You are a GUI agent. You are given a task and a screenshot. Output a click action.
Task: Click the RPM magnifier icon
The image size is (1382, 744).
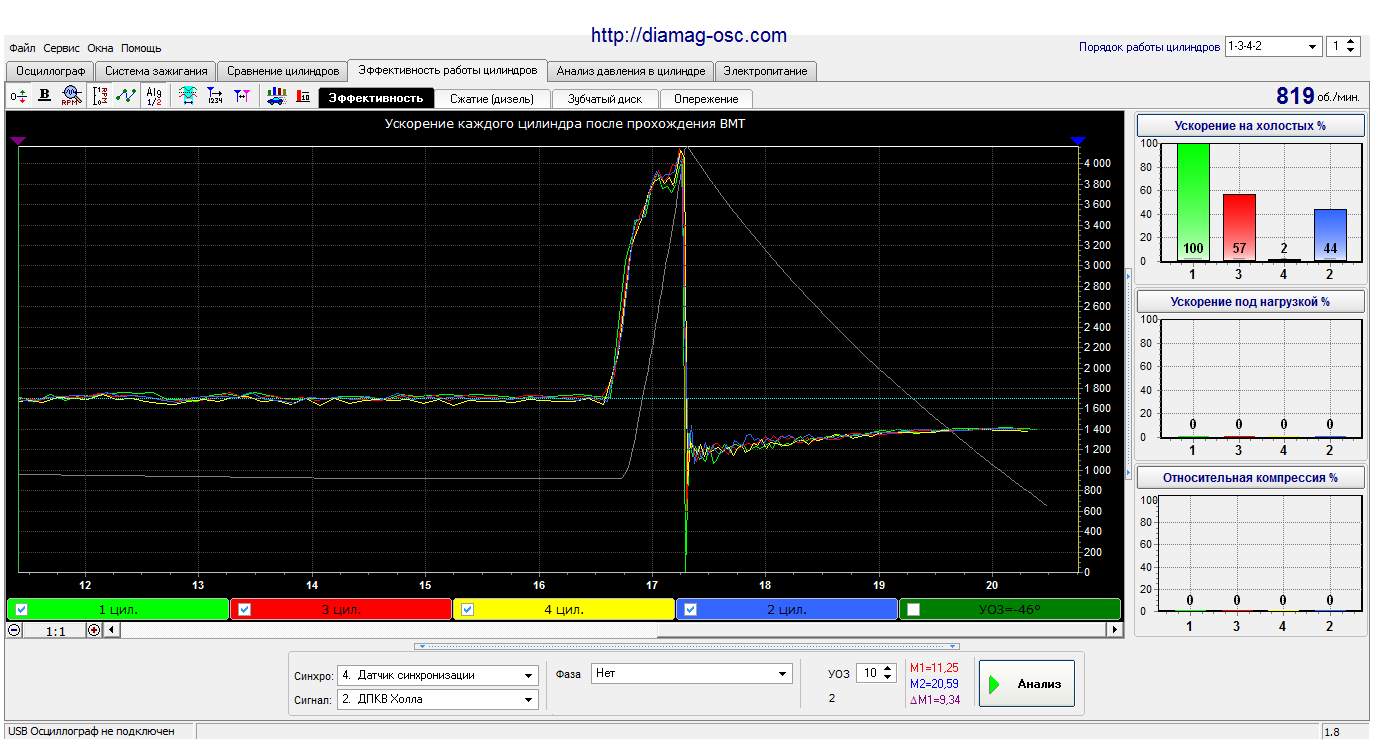(71, 96)
